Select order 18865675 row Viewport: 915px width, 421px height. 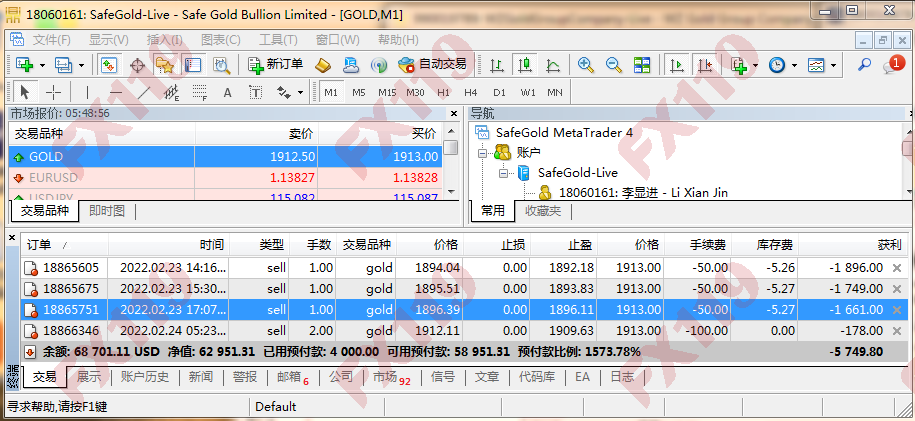tap(464, 289)
